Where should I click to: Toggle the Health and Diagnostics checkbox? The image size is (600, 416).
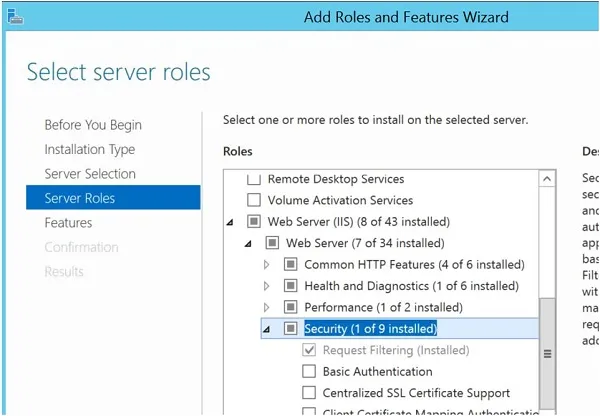(290, 286)
